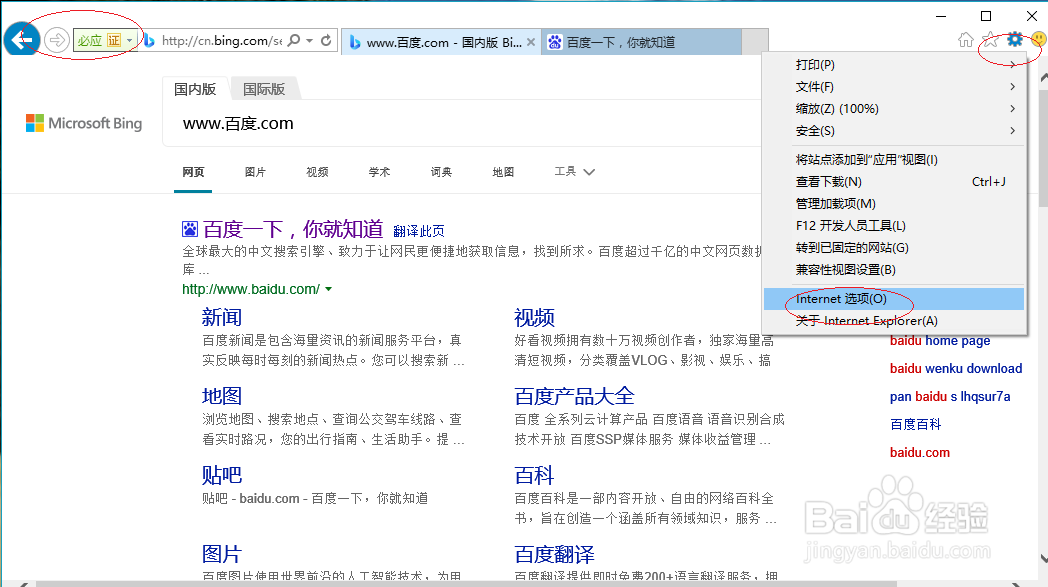The image size is (1048, 587).
Task: Select the 地图 results tab
Action: 503,172
